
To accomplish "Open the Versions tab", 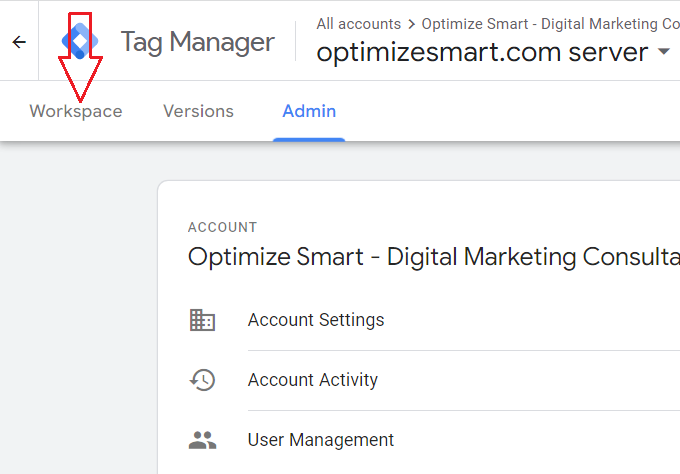I will click(198, 112).
